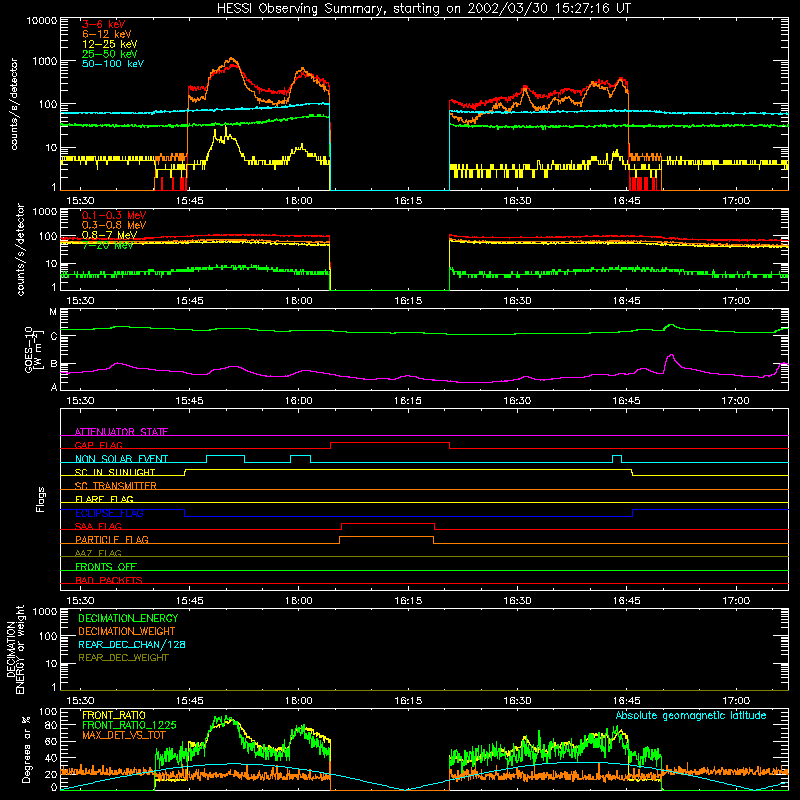Viewport: 800px width, 800px height.
Task: Select the 12-25 keV legend label
Action: [109, 44]
